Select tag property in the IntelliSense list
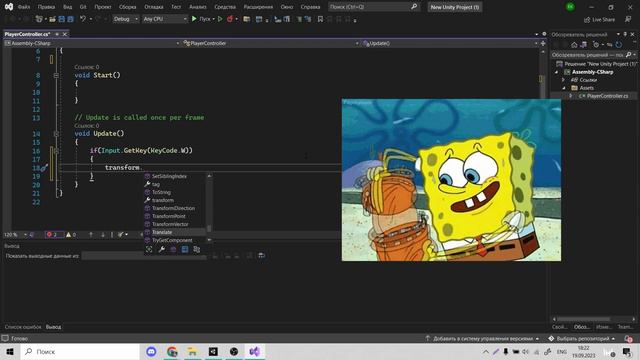 (175, 184)
